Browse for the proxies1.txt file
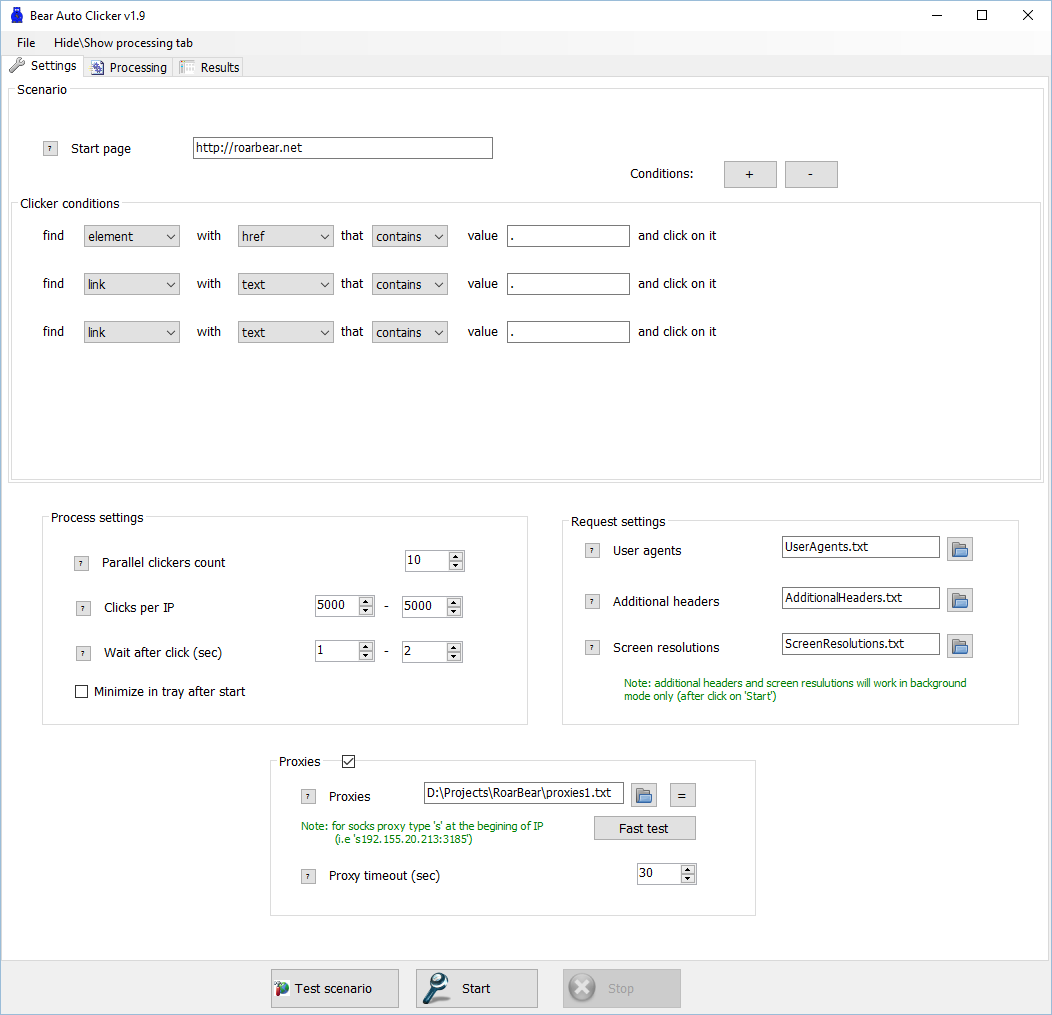This screenshot has height=1015, width=1052. pyautogui.click(x=644, y=795)
